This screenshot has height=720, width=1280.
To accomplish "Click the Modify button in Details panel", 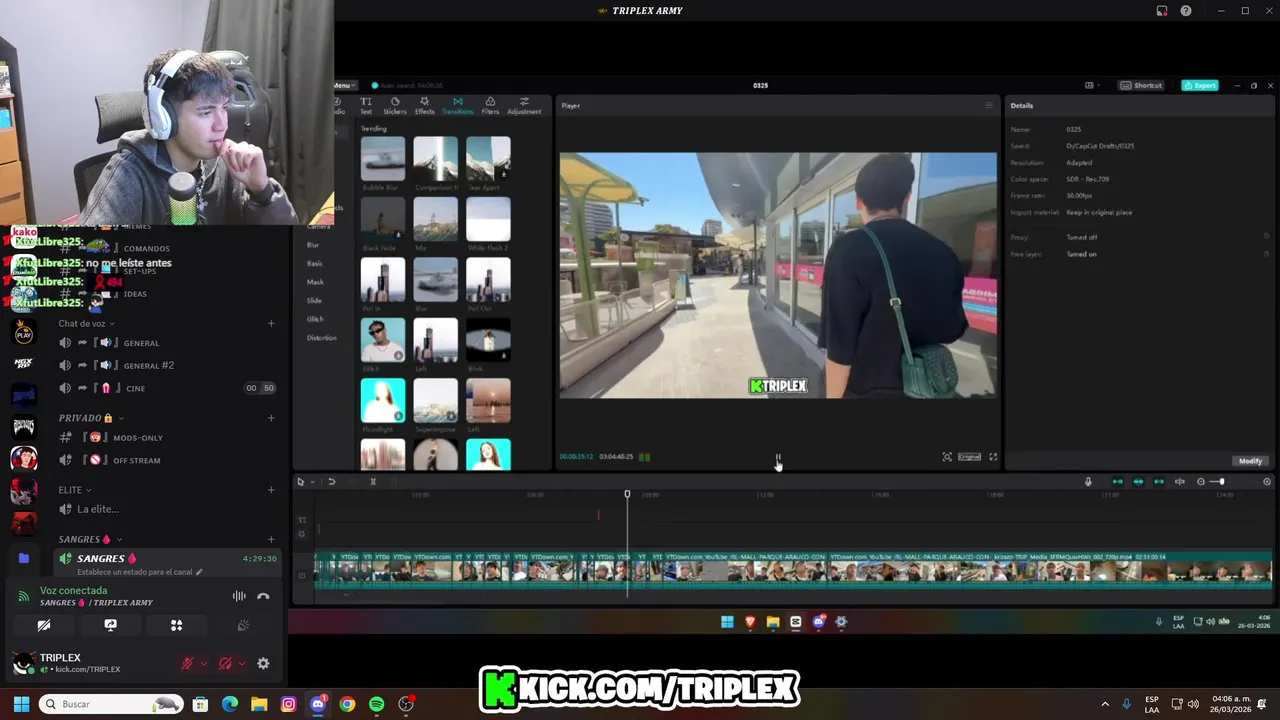I will click(x=1250, y=461).
